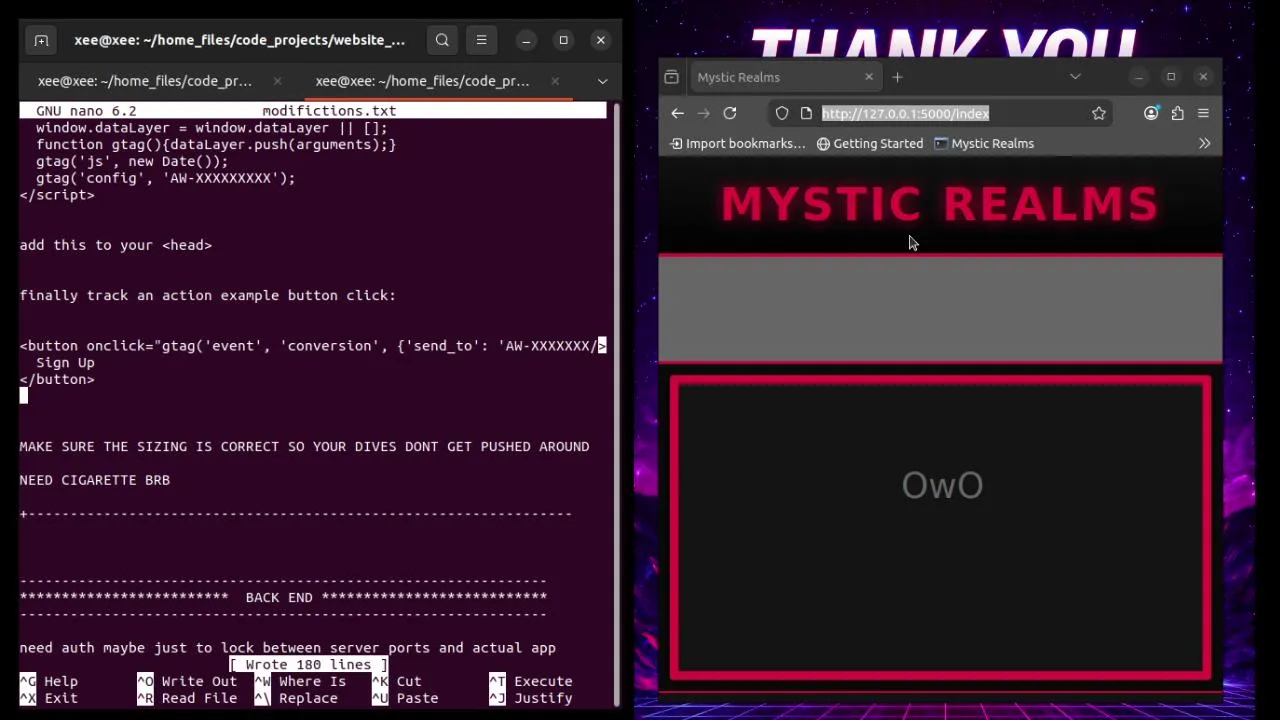This screenshot has width=1280, height=720.
Task: Go back in Firefox
Action: point(677,114)
